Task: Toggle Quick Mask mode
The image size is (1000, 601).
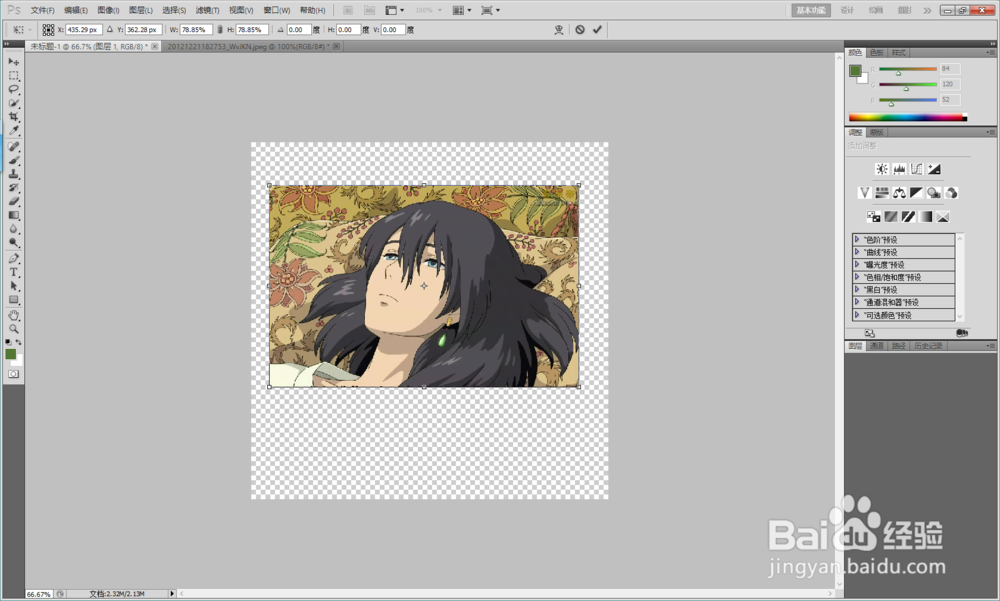Action: [x=13, y=374]
